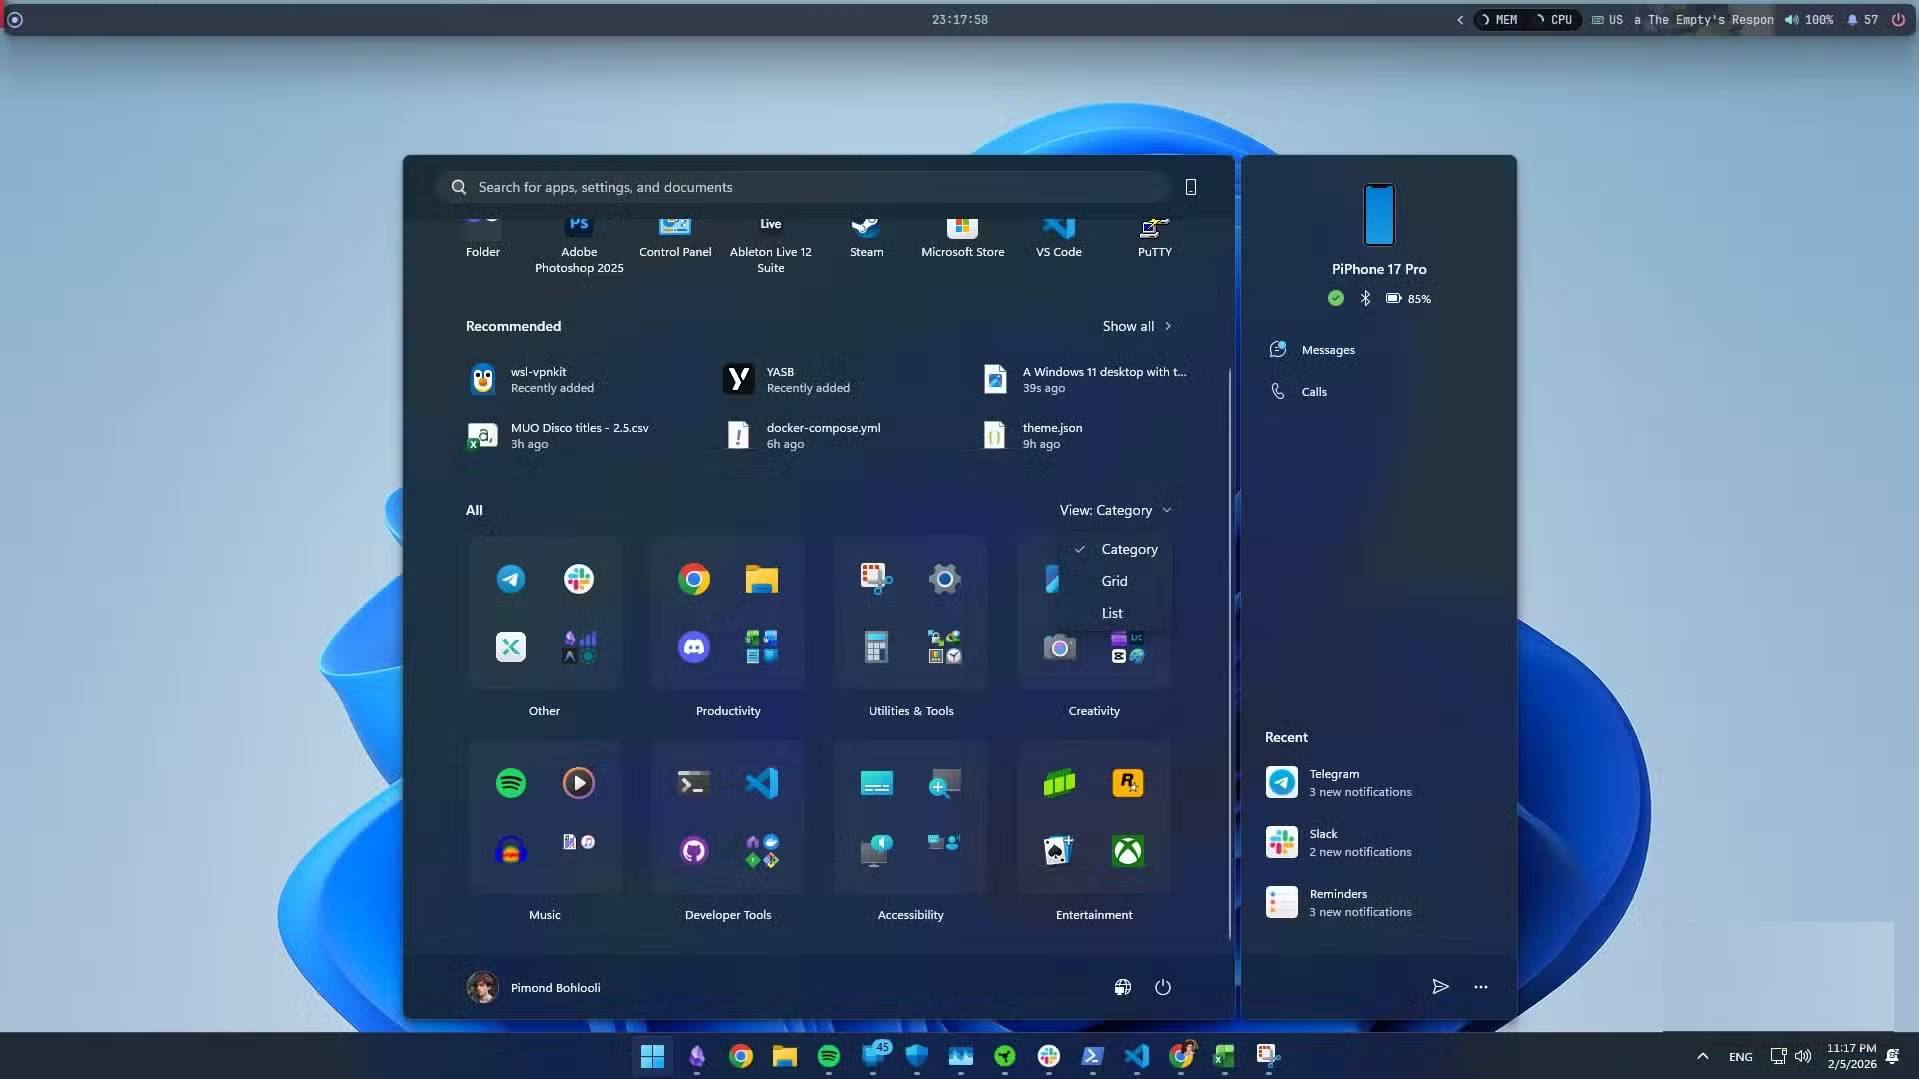
Task: Open the more options ellipsis in phone panel
Action: click(x=1480, y=987)
